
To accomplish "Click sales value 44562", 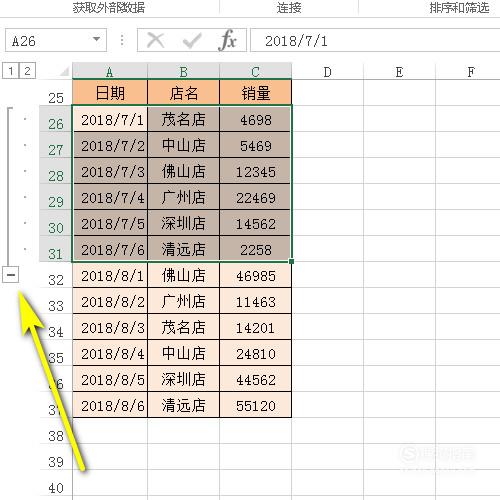I will click(x=255, y=379).
